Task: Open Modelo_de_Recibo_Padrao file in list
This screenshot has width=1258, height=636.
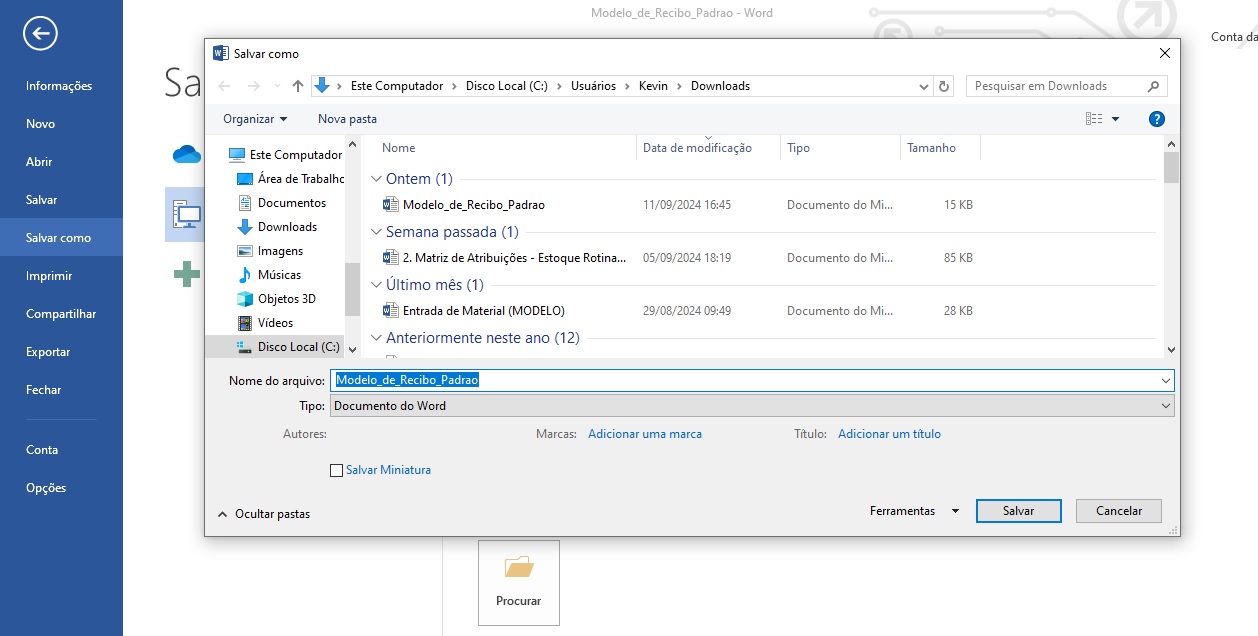Action: (x=473, y=205)
